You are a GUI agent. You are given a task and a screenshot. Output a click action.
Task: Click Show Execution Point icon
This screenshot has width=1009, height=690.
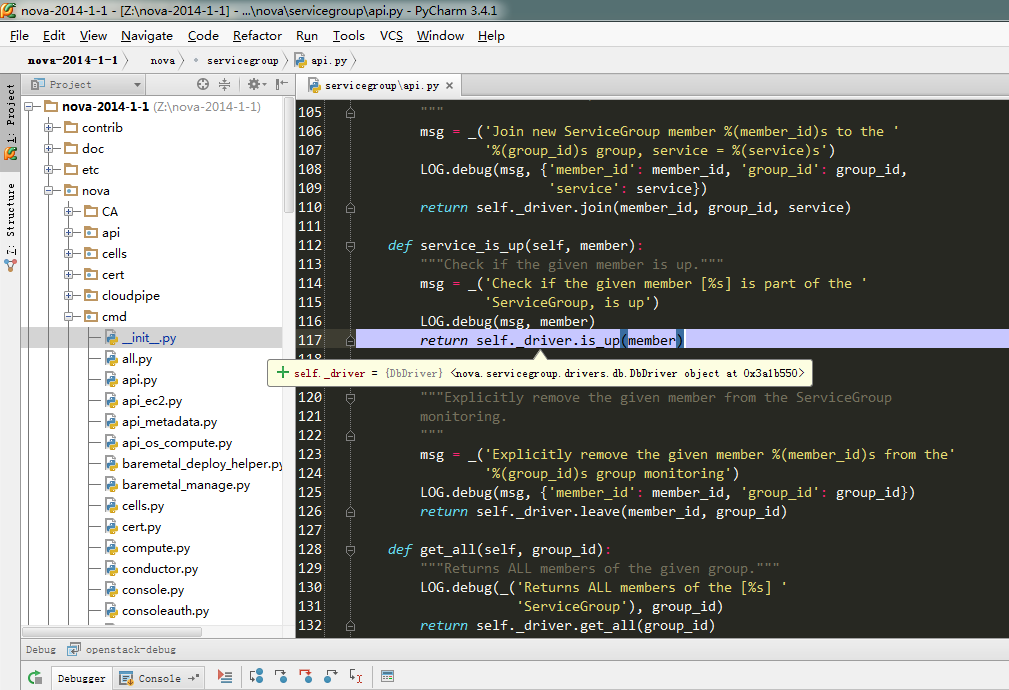point(225,676)
